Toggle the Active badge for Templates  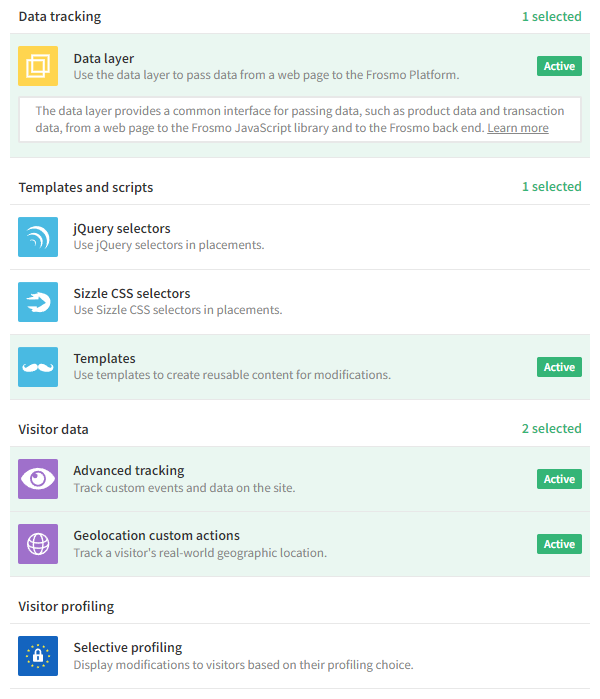click(x=559, y=367)
